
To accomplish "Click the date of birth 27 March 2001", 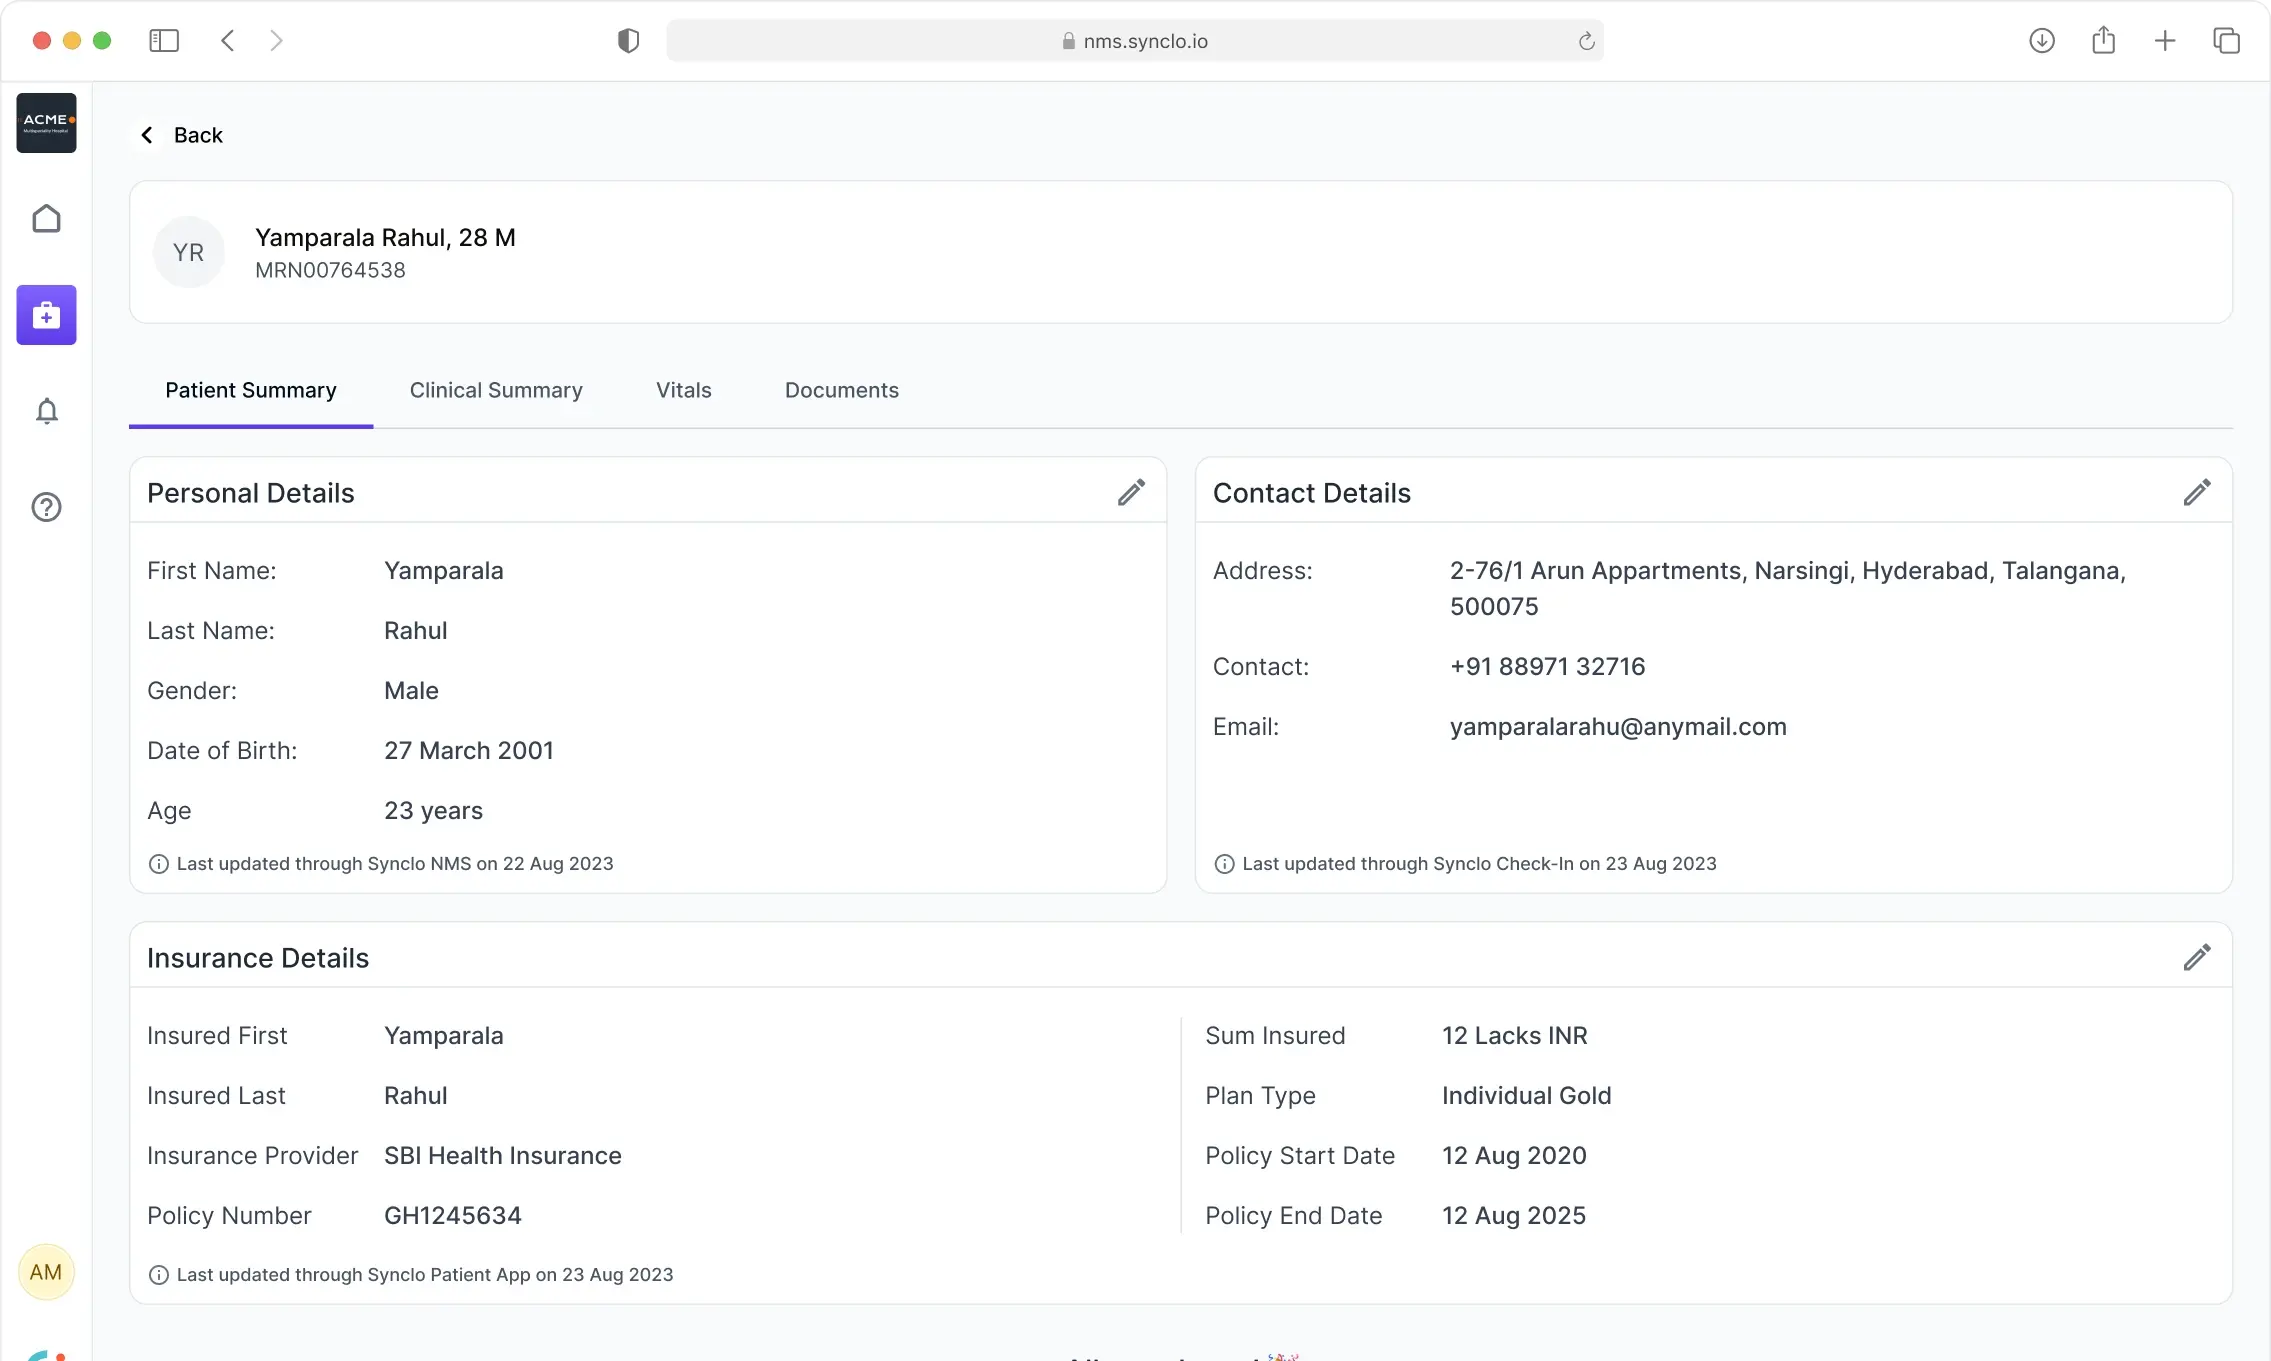I will click(469, 750).
